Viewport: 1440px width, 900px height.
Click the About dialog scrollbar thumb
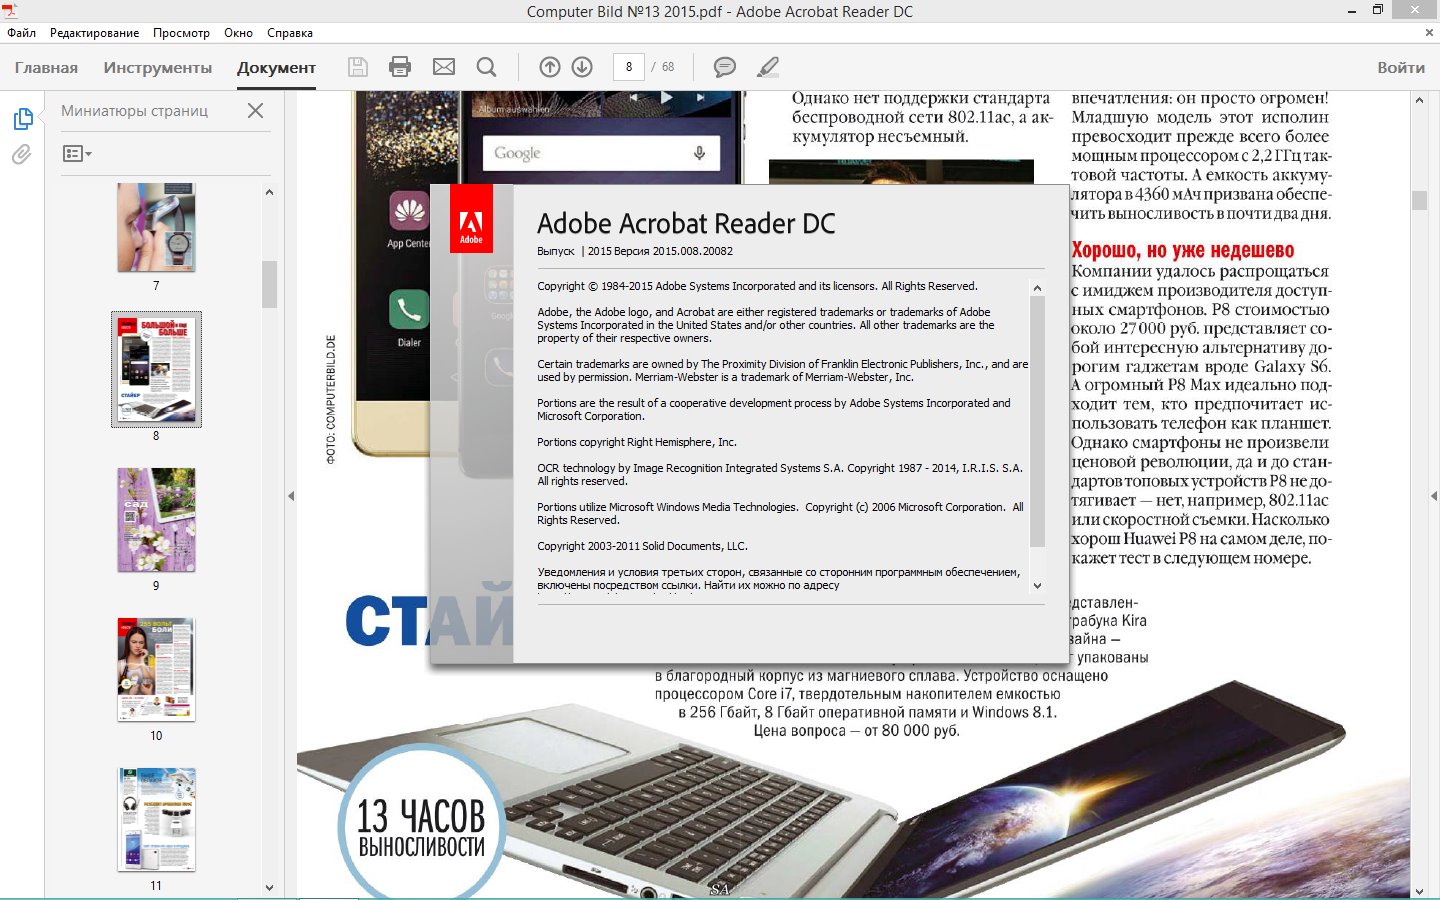[x=1037, y=421]
